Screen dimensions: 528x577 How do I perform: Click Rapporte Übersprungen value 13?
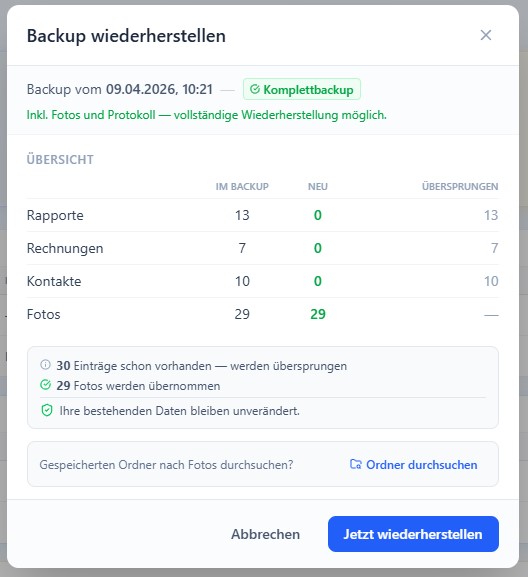pos(491,215)
